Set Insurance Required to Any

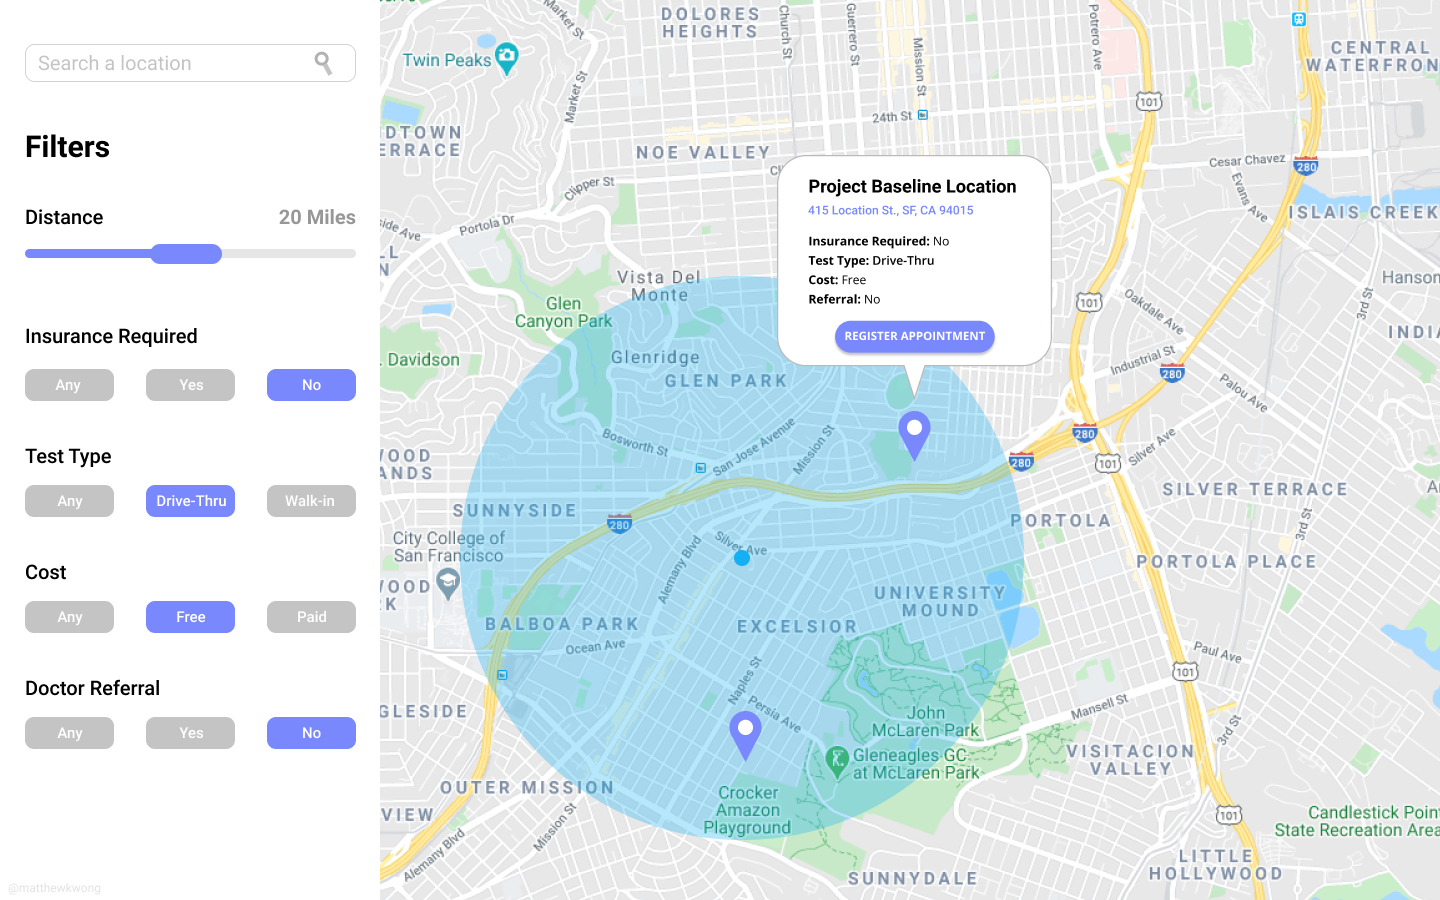69,385
